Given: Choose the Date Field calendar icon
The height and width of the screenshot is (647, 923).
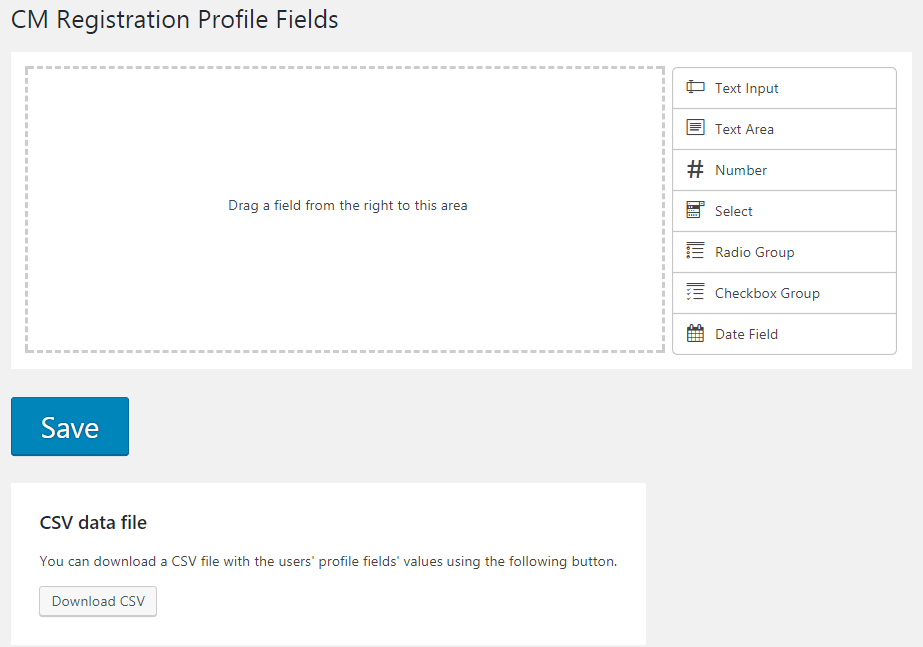Looking at the screenshot, I should pos(695,334).
